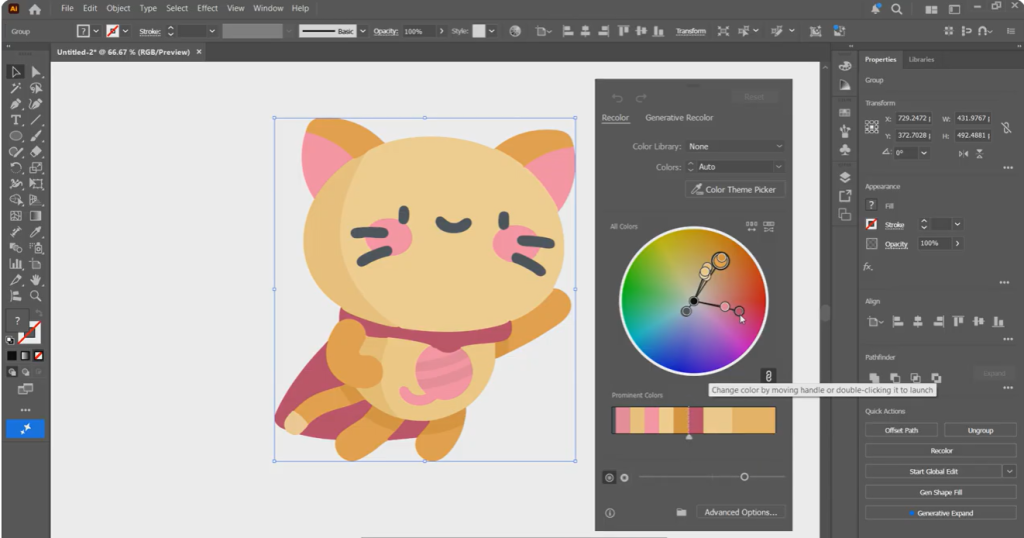
Task: Select the Artboard tool
Action: click(x=36, y=264)
